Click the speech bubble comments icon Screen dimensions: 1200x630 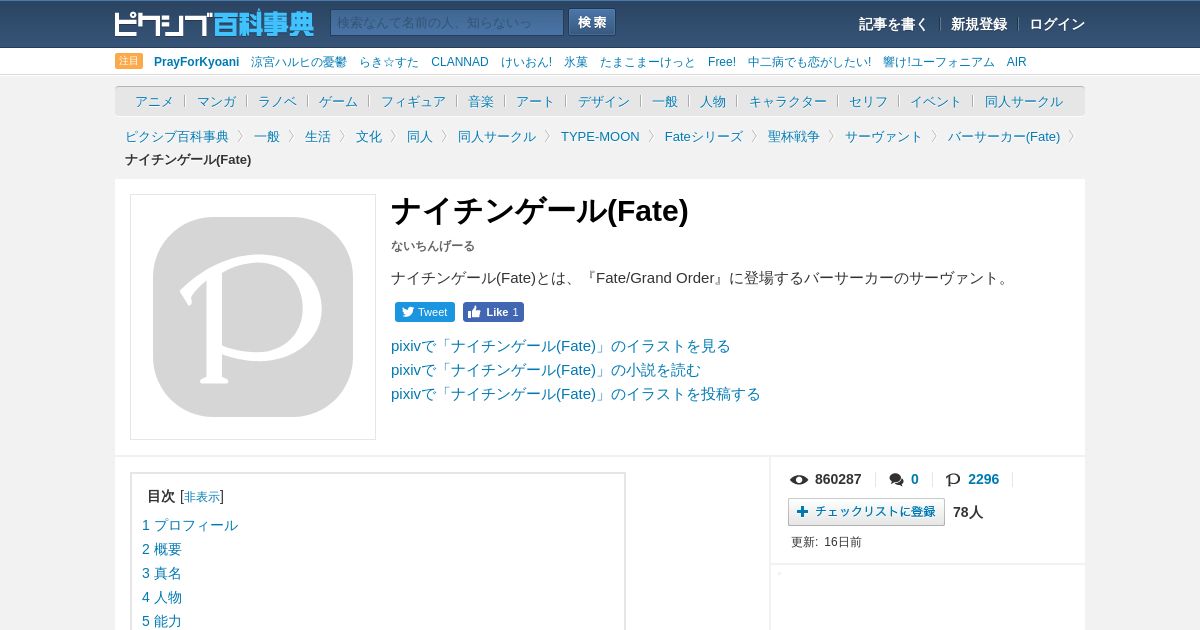click(896, 480)
